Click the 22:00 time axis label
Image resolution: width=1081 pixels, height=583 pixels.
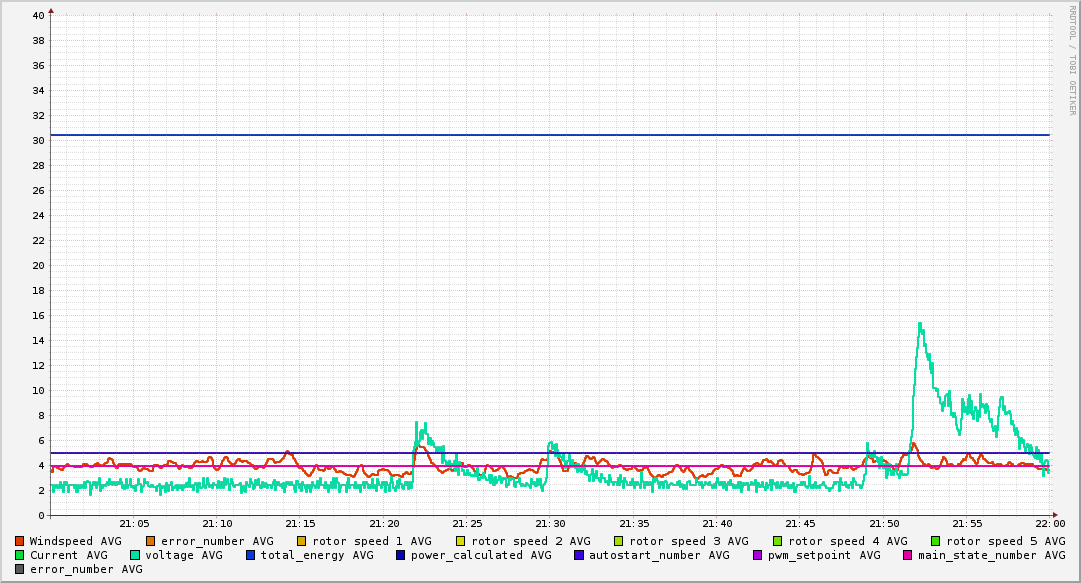(1049, 523)
